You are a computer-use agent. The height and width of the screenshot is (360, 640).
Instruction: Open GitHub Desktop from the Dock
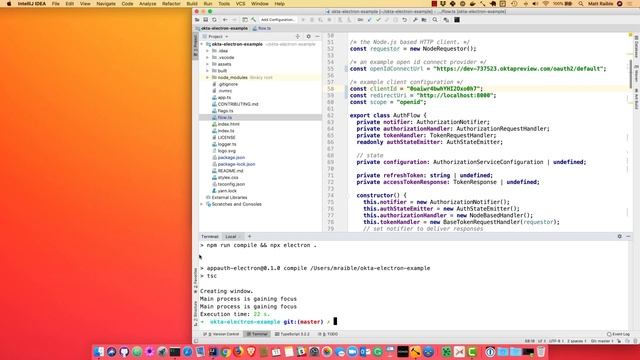(x=124, y=351)
